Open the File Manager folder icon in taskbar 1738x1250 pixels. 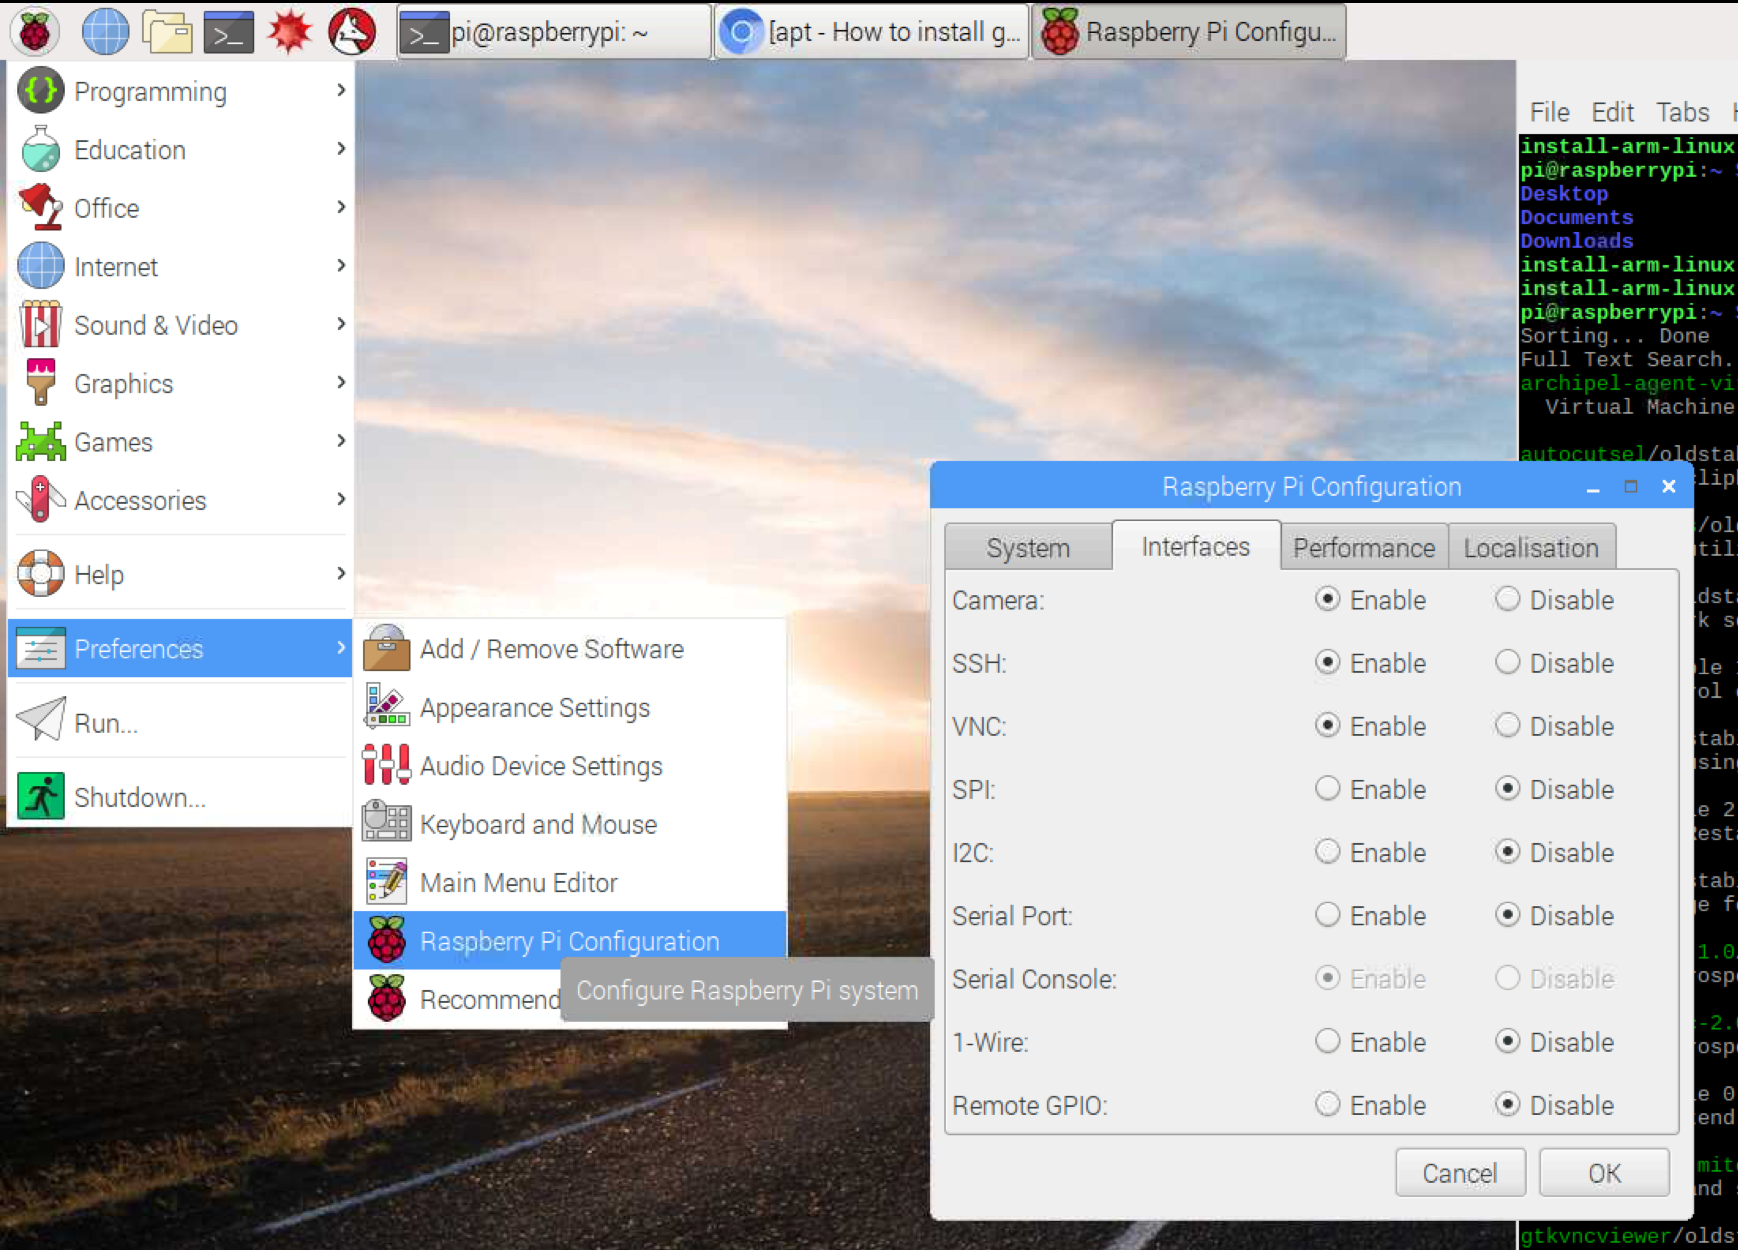[167, 32]
